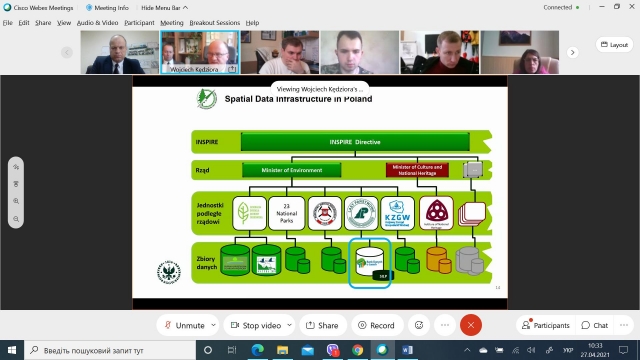This screenshot has width=640, height=360.
Task: Zoom in on shared content
Action: pos(16,201)
